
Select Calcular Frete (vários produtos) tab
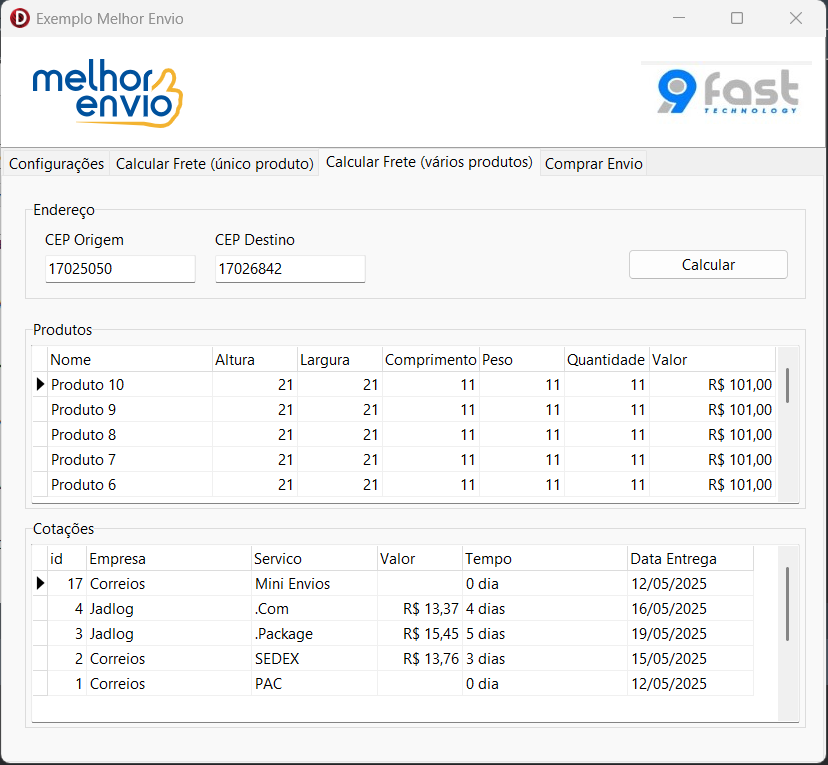429,162
